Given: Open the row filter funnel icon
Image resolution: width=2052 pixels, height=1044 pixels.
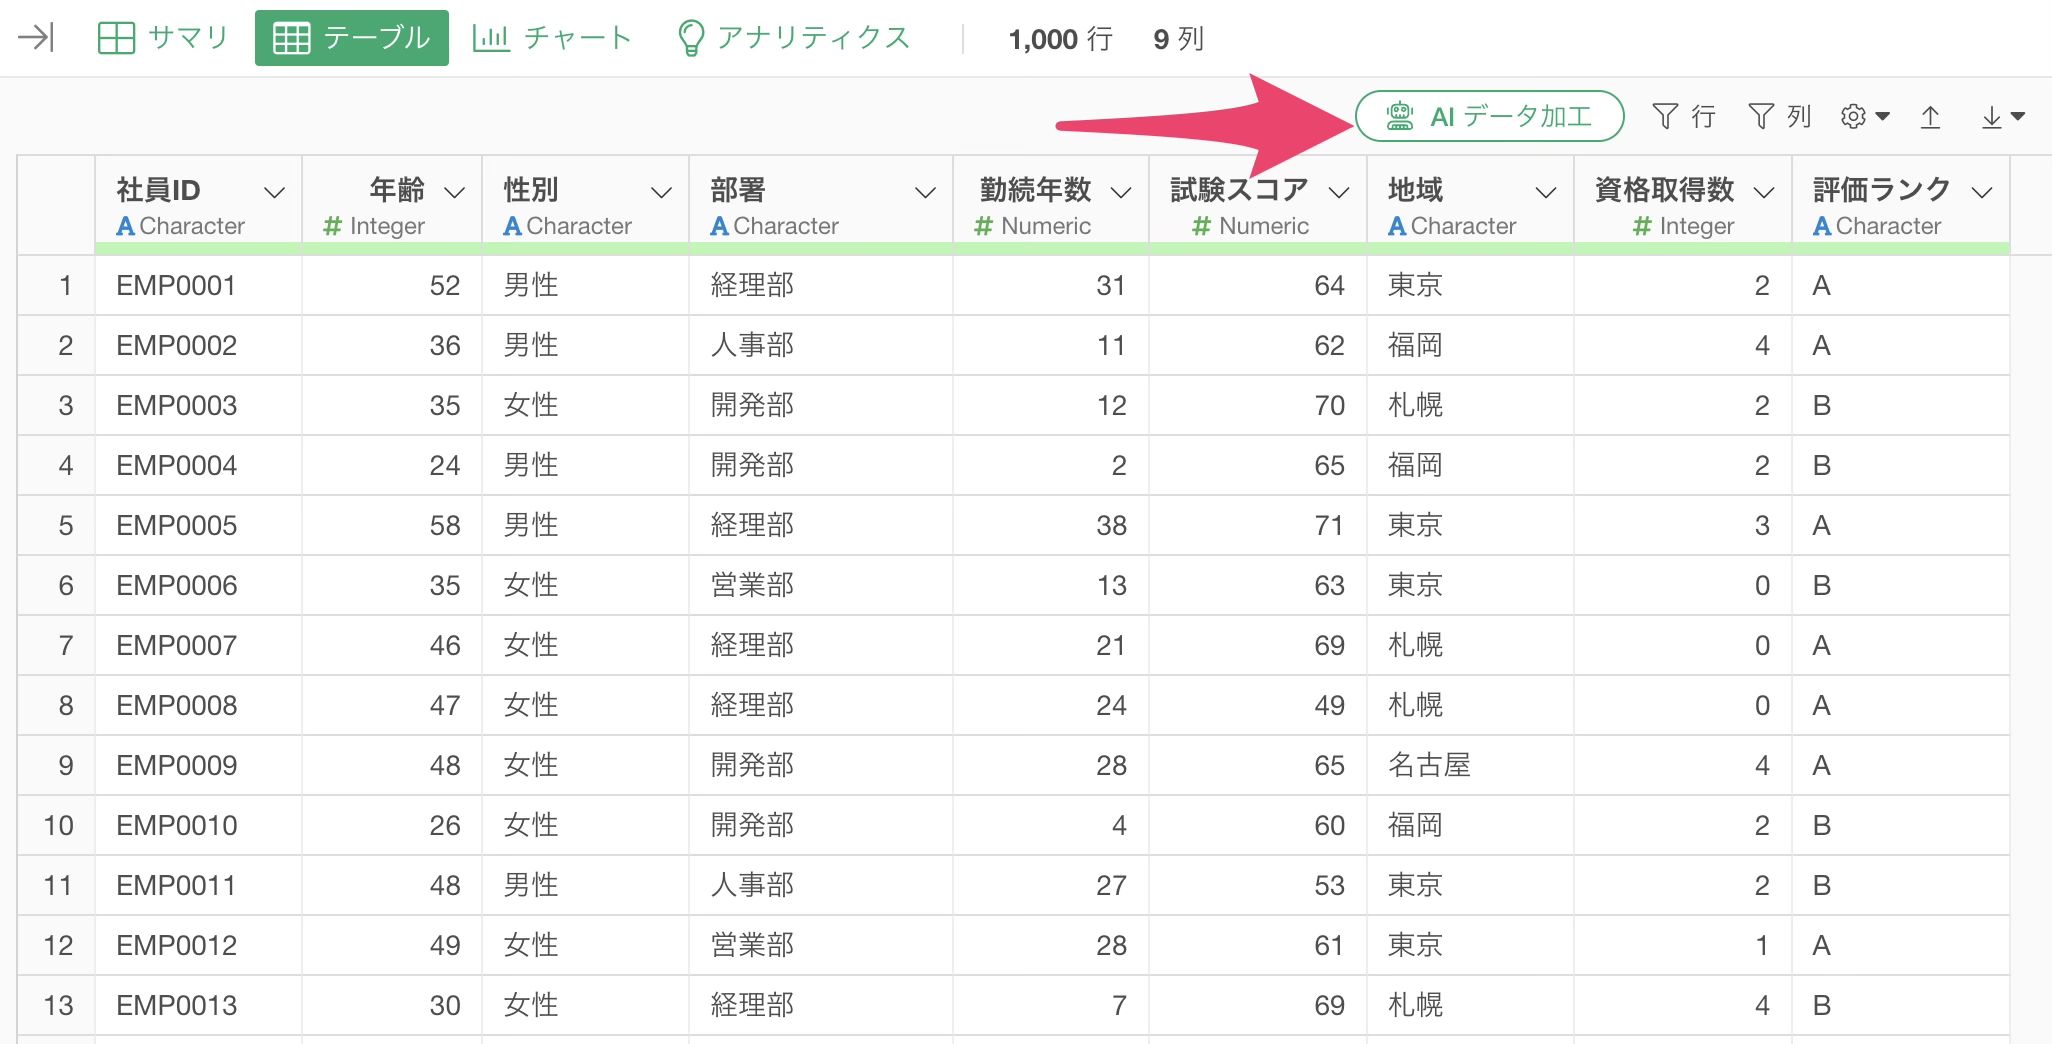Looking at the screenshot, I should pos(1665,117).
